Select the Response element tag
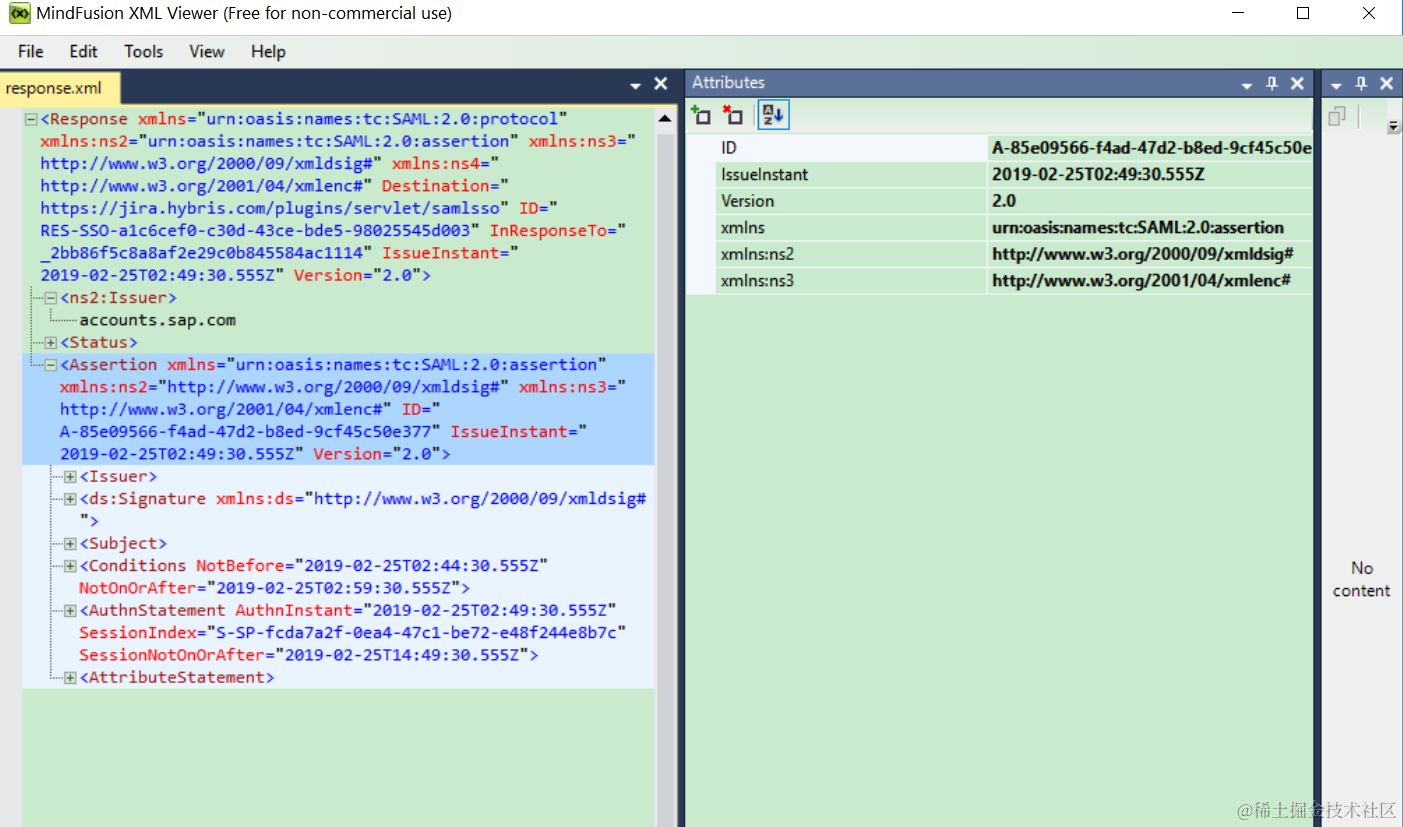The height and width of the screenshot is (827, 1403). (x=84, y=119)
